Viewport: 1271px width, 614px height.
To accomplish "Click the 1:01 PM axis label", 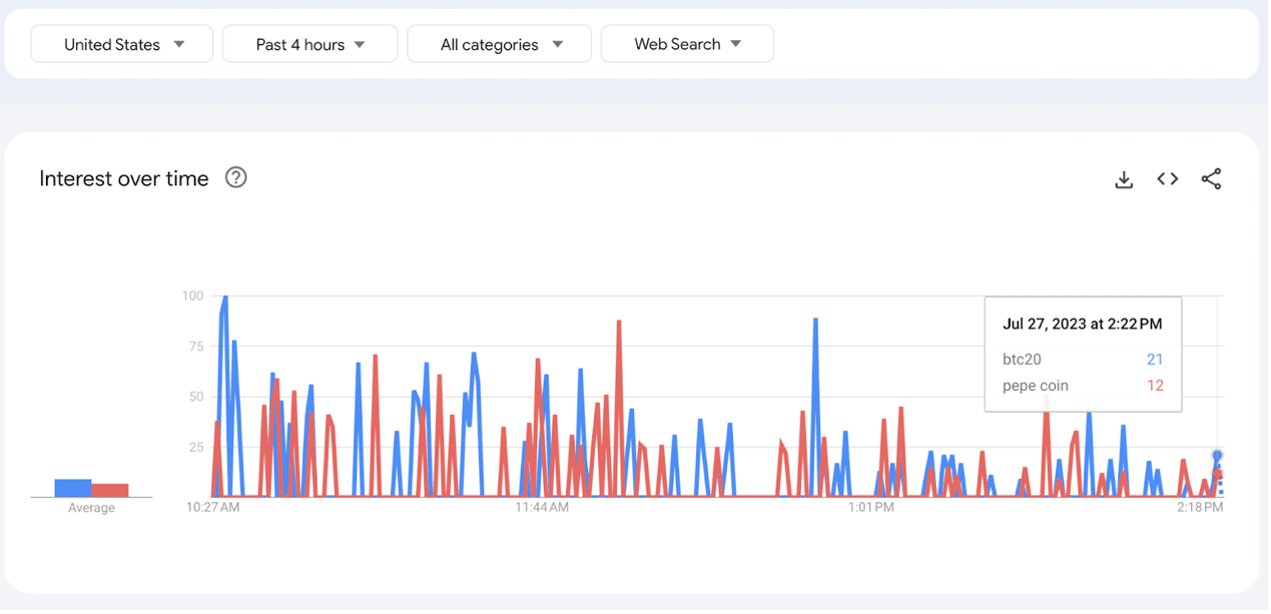I will pos(870,507).
